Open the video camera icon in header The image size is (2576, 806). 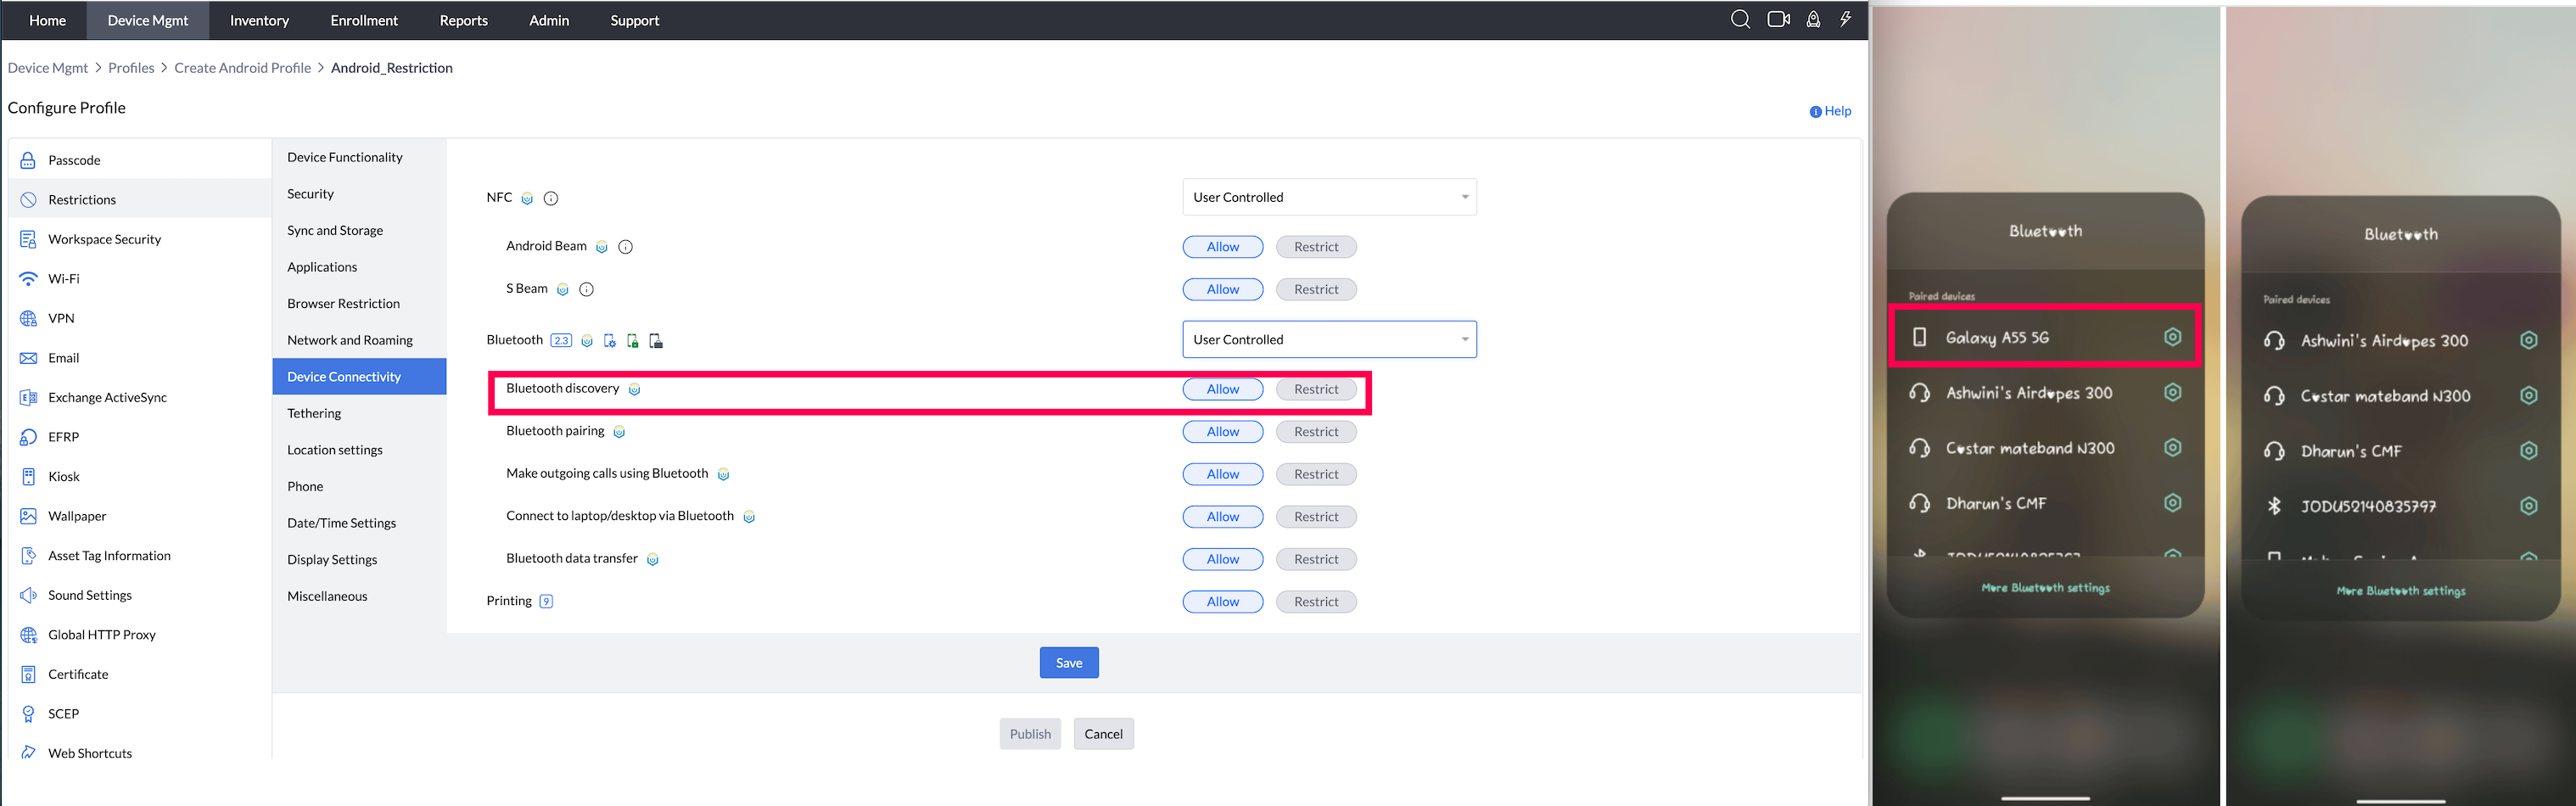[1778, 20]
